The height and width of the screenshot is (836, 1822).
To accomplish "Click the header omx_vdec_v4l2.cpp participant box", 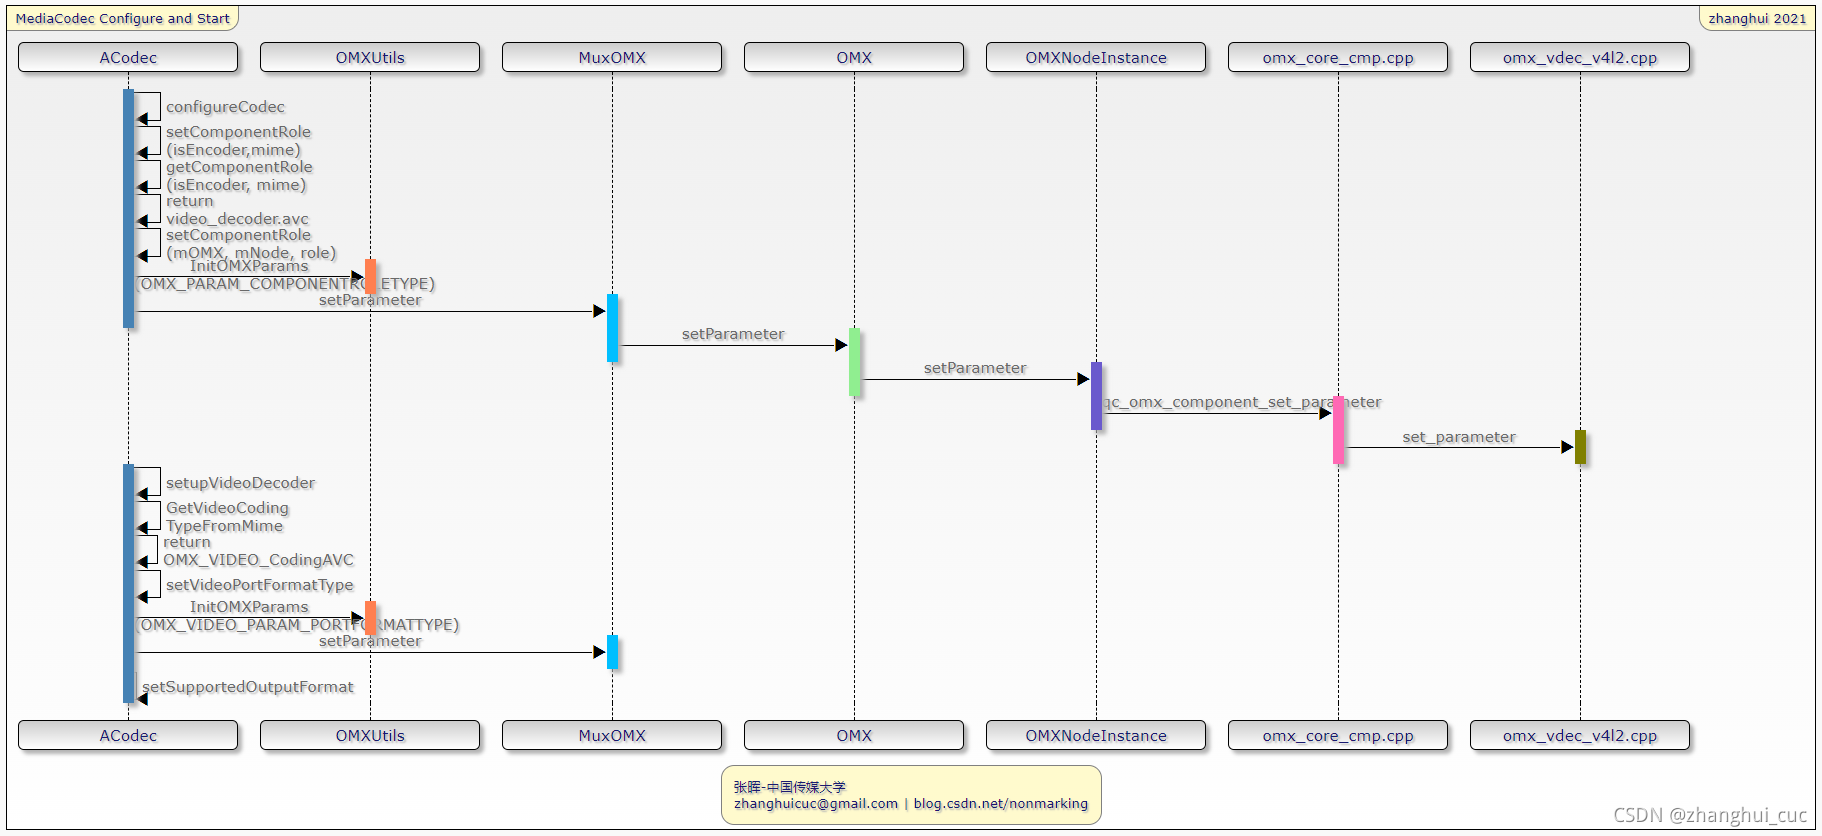I will click(1580, 57).
